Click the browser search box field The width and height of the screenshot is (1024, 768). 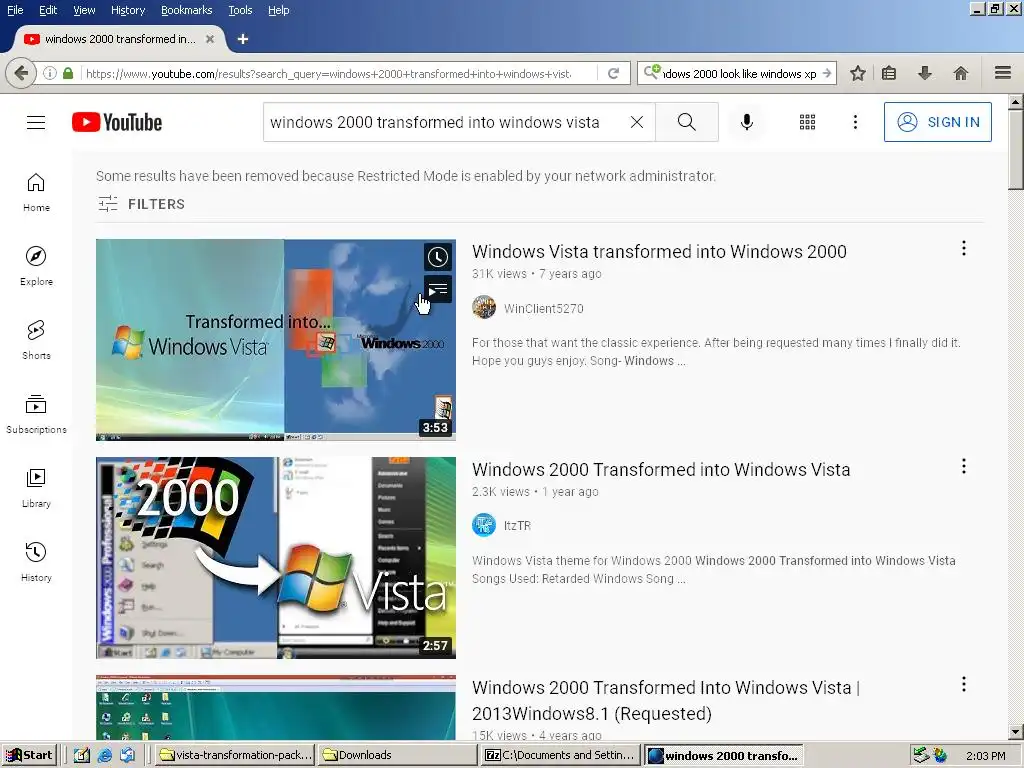(x=739, y=73)
